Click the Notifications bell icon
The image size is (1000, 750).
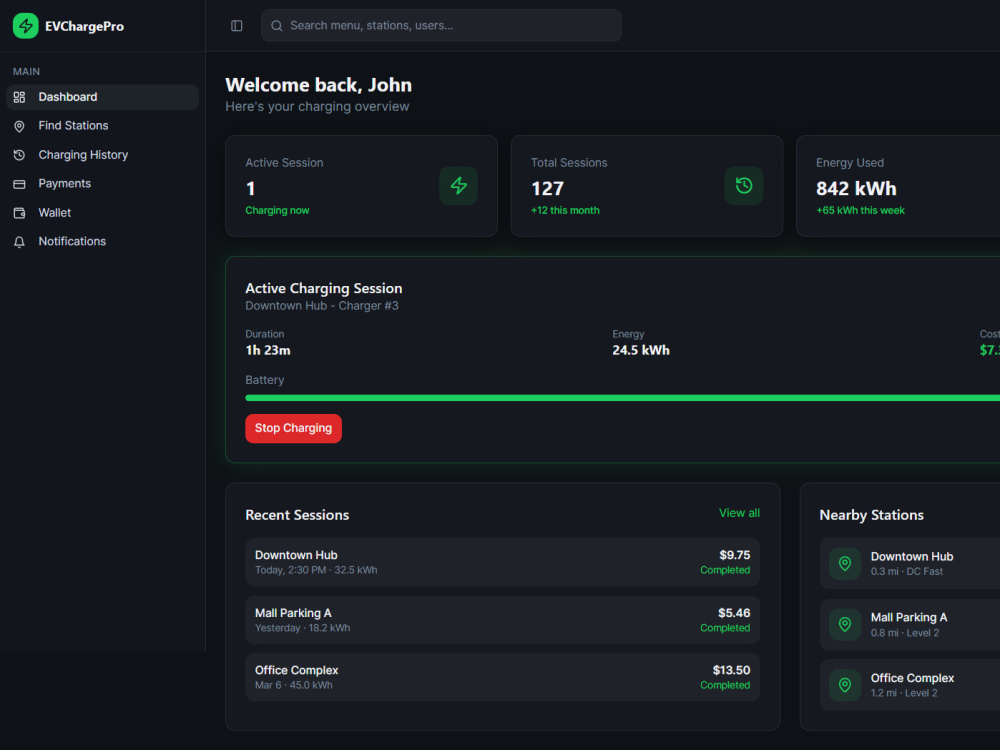(19, 242)
